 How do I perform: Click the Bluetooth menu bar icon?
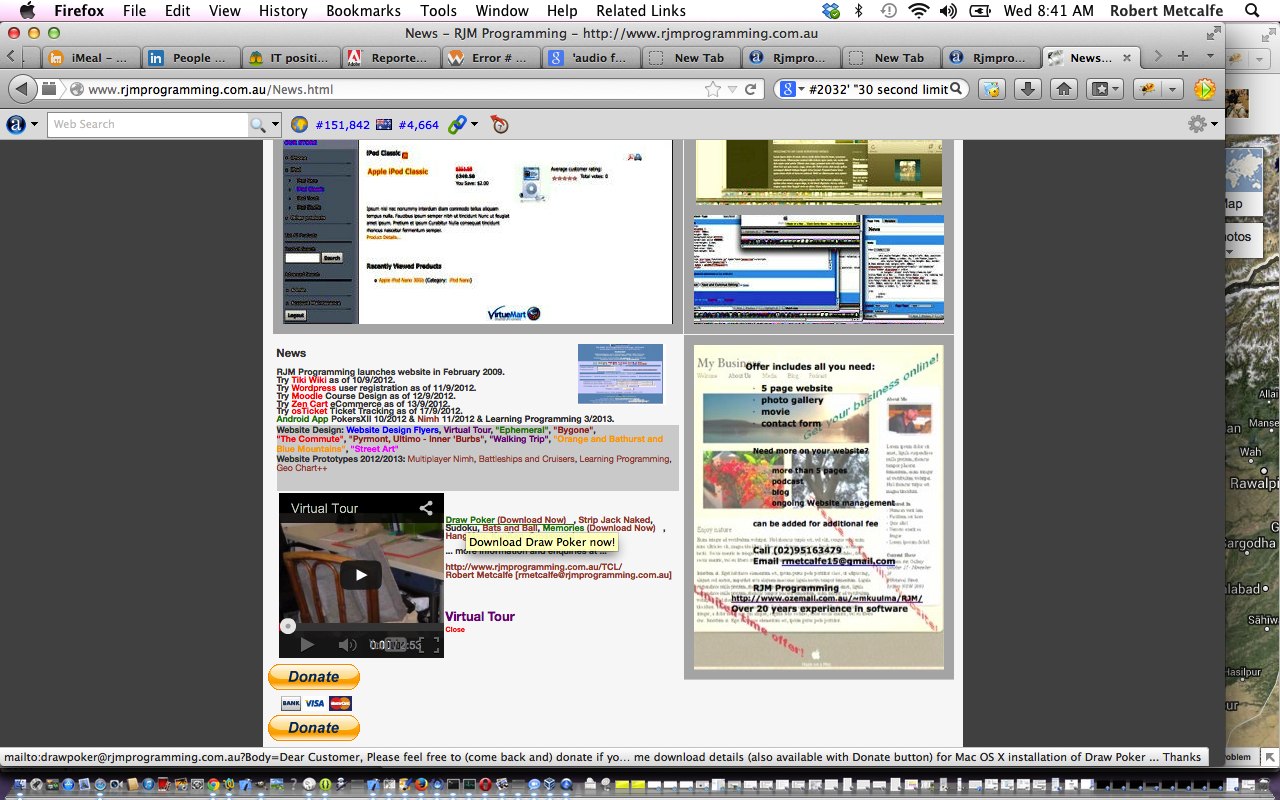(x=859, y=11)
